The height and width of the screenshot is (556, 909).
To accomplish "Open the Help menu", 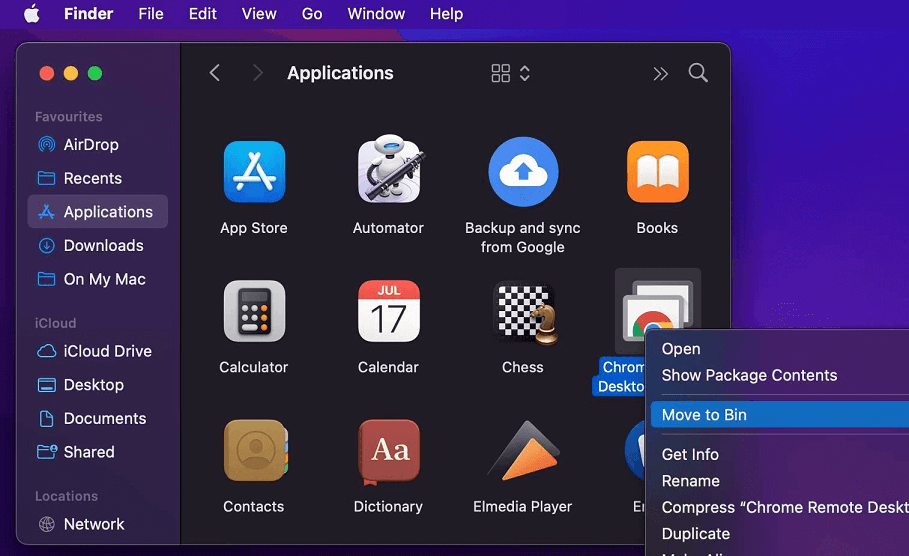I will point(446,13).
